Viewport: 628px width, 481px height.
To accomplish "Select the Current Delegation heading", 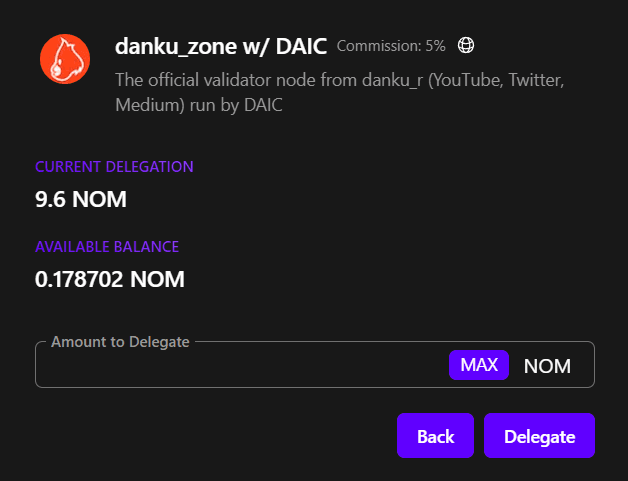I will click(114, 167).
